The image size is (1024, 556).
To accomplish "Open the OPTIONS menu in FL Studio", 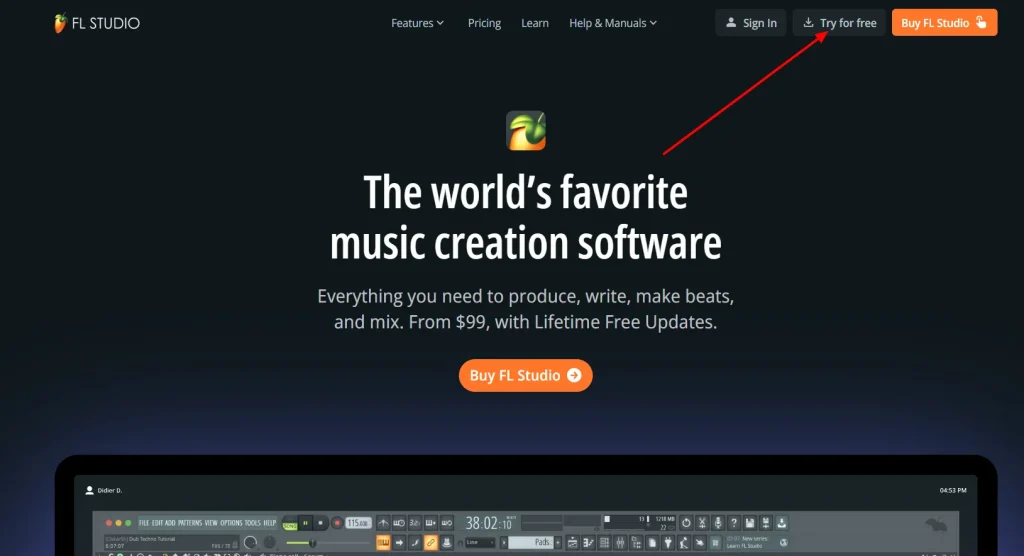I will point(231,523).
